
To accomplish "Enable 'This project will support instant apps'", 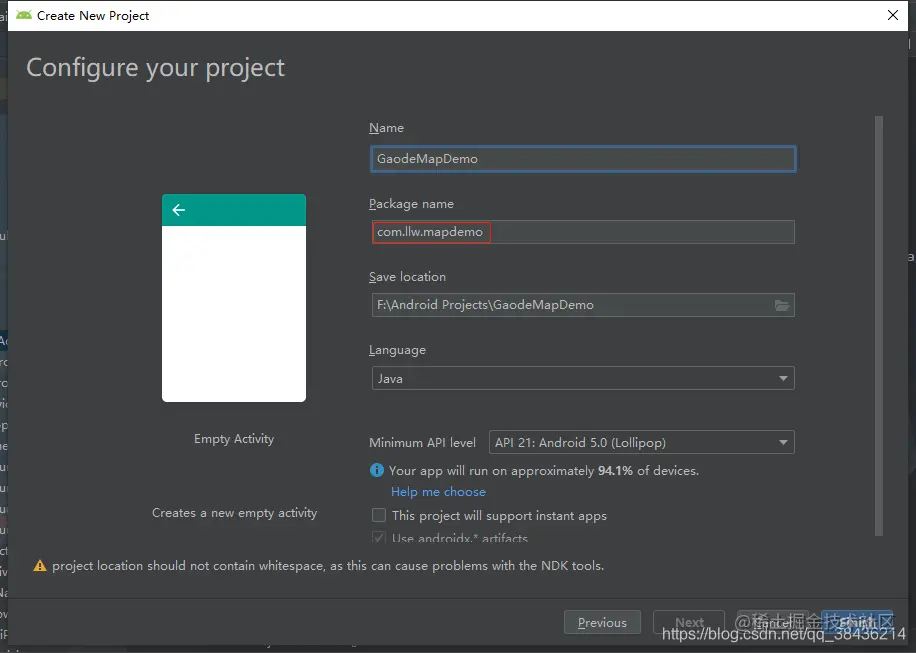I will (x=379, y=515).
